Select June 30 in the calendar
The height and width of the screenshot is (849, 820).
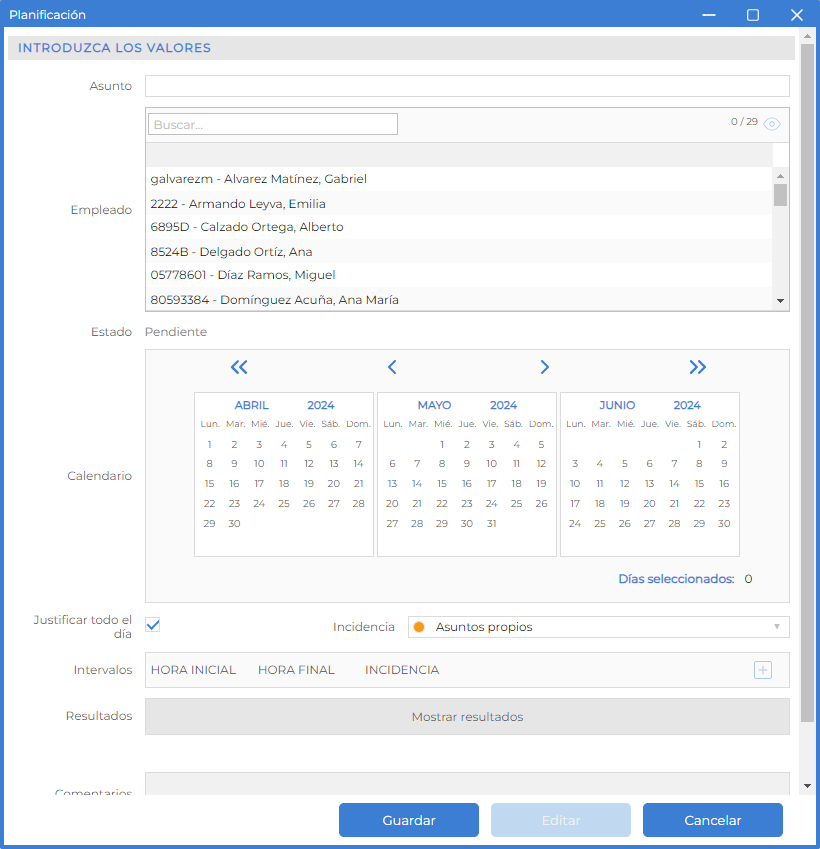tap(724, 524)
